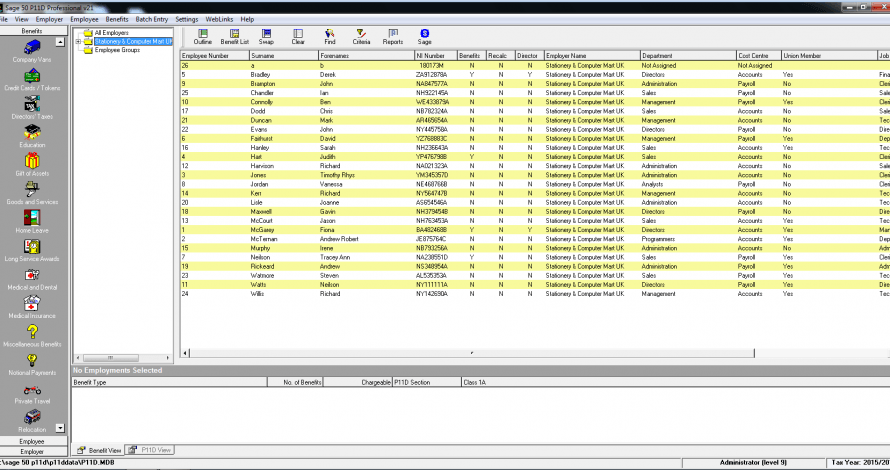Click the Find toolbar icon

tap(330, 37)
